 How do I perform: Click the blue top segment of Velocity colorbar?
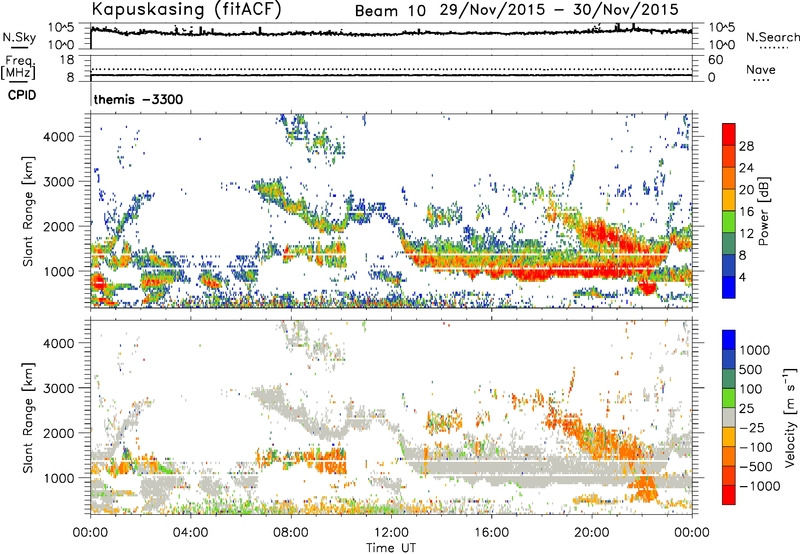click(729, 340)
